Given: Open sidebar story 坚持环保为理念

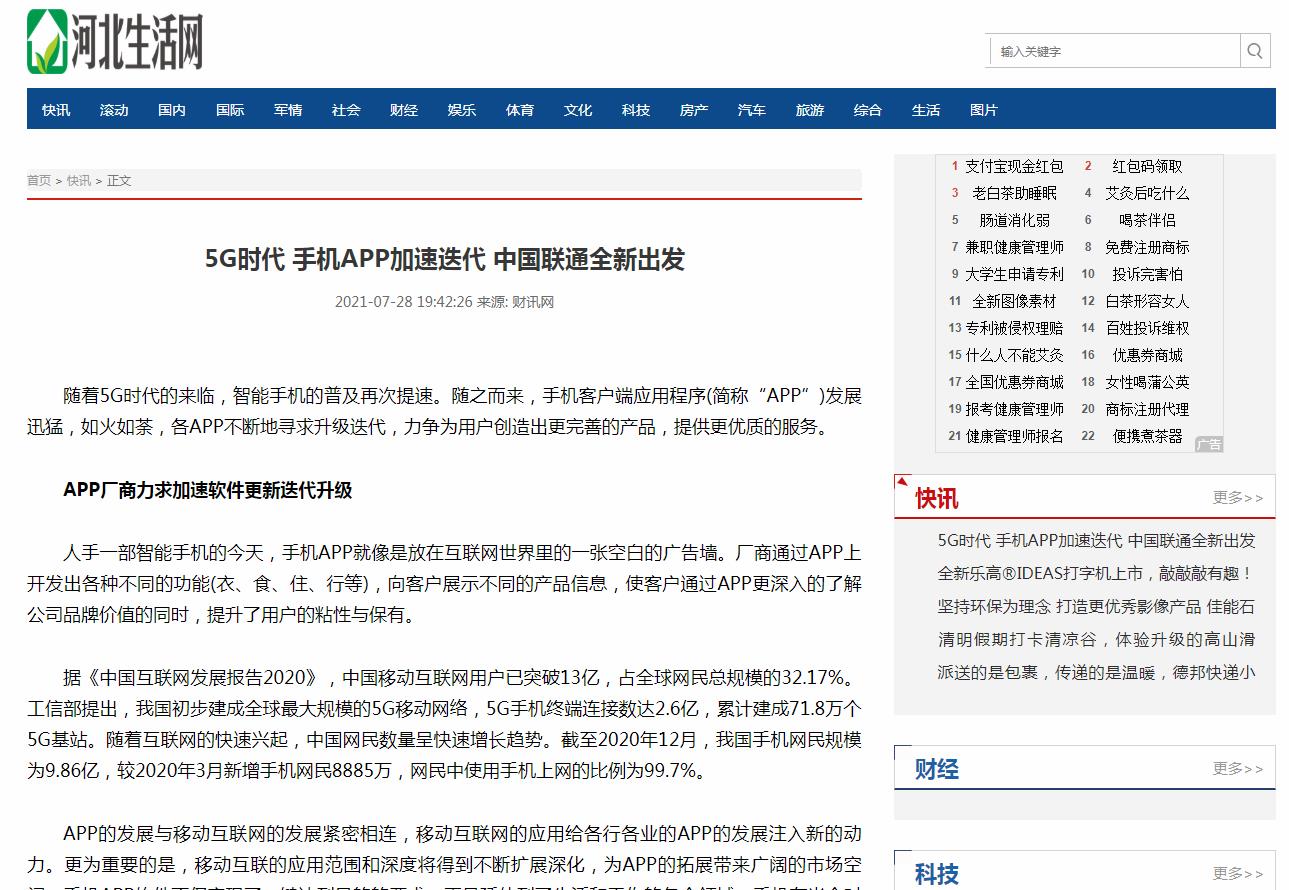Looking at the screenshot, I should [1096, 607].
